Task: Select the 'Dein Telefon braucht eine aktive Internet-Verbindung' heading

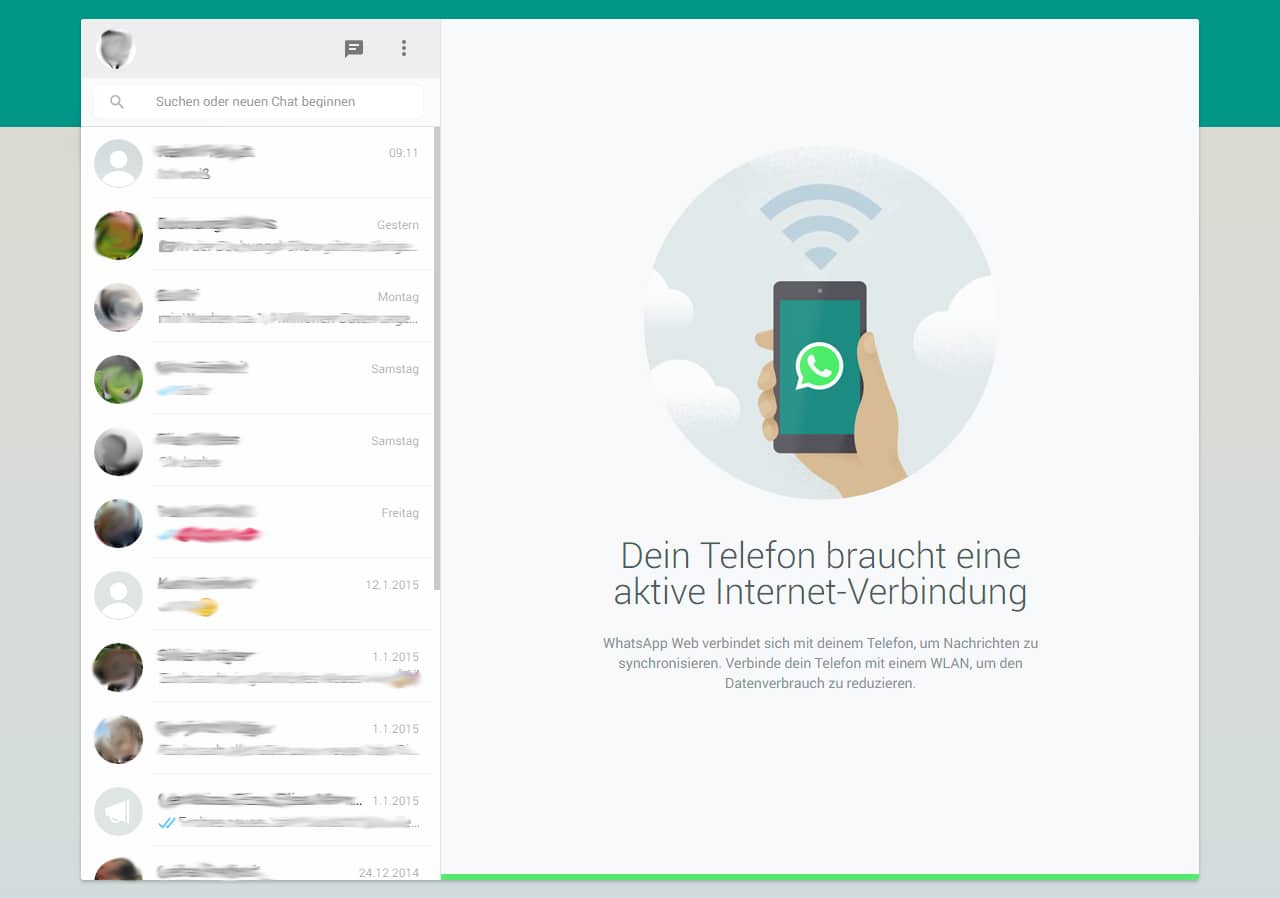Action: click(820, 573)
